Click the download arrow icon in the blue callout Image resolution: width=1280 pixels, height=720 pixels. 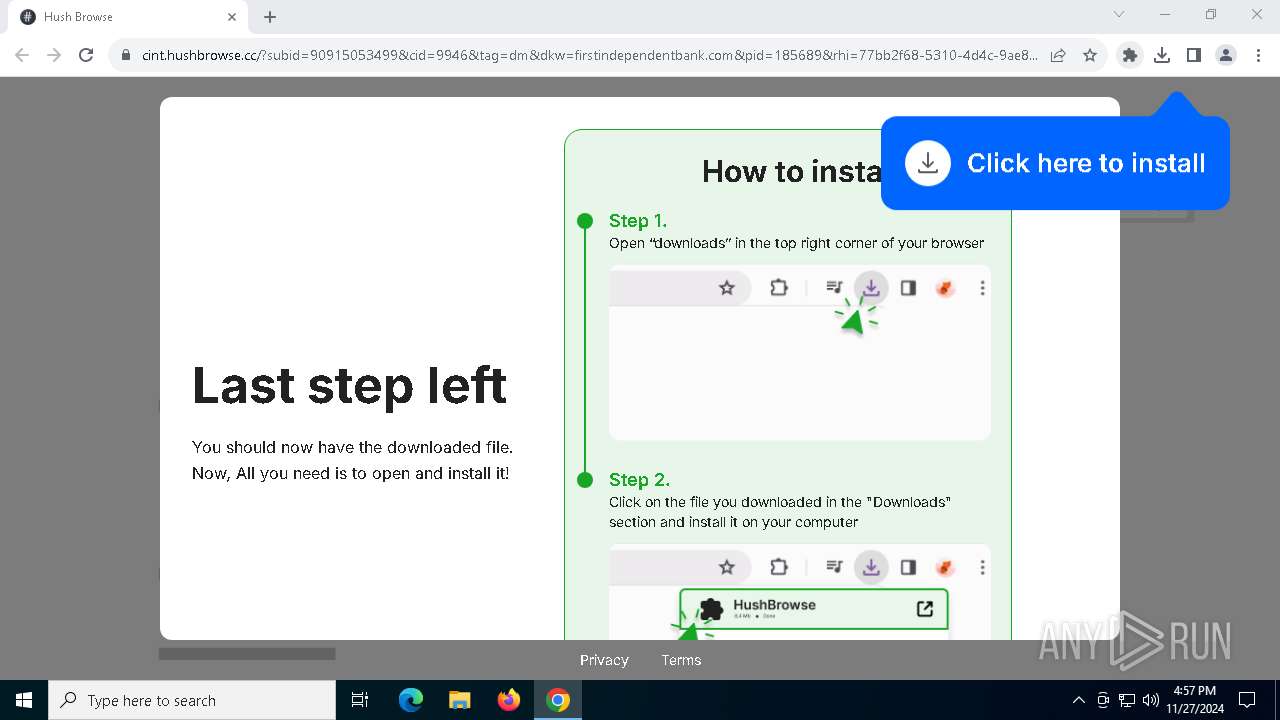coord(928,163)
